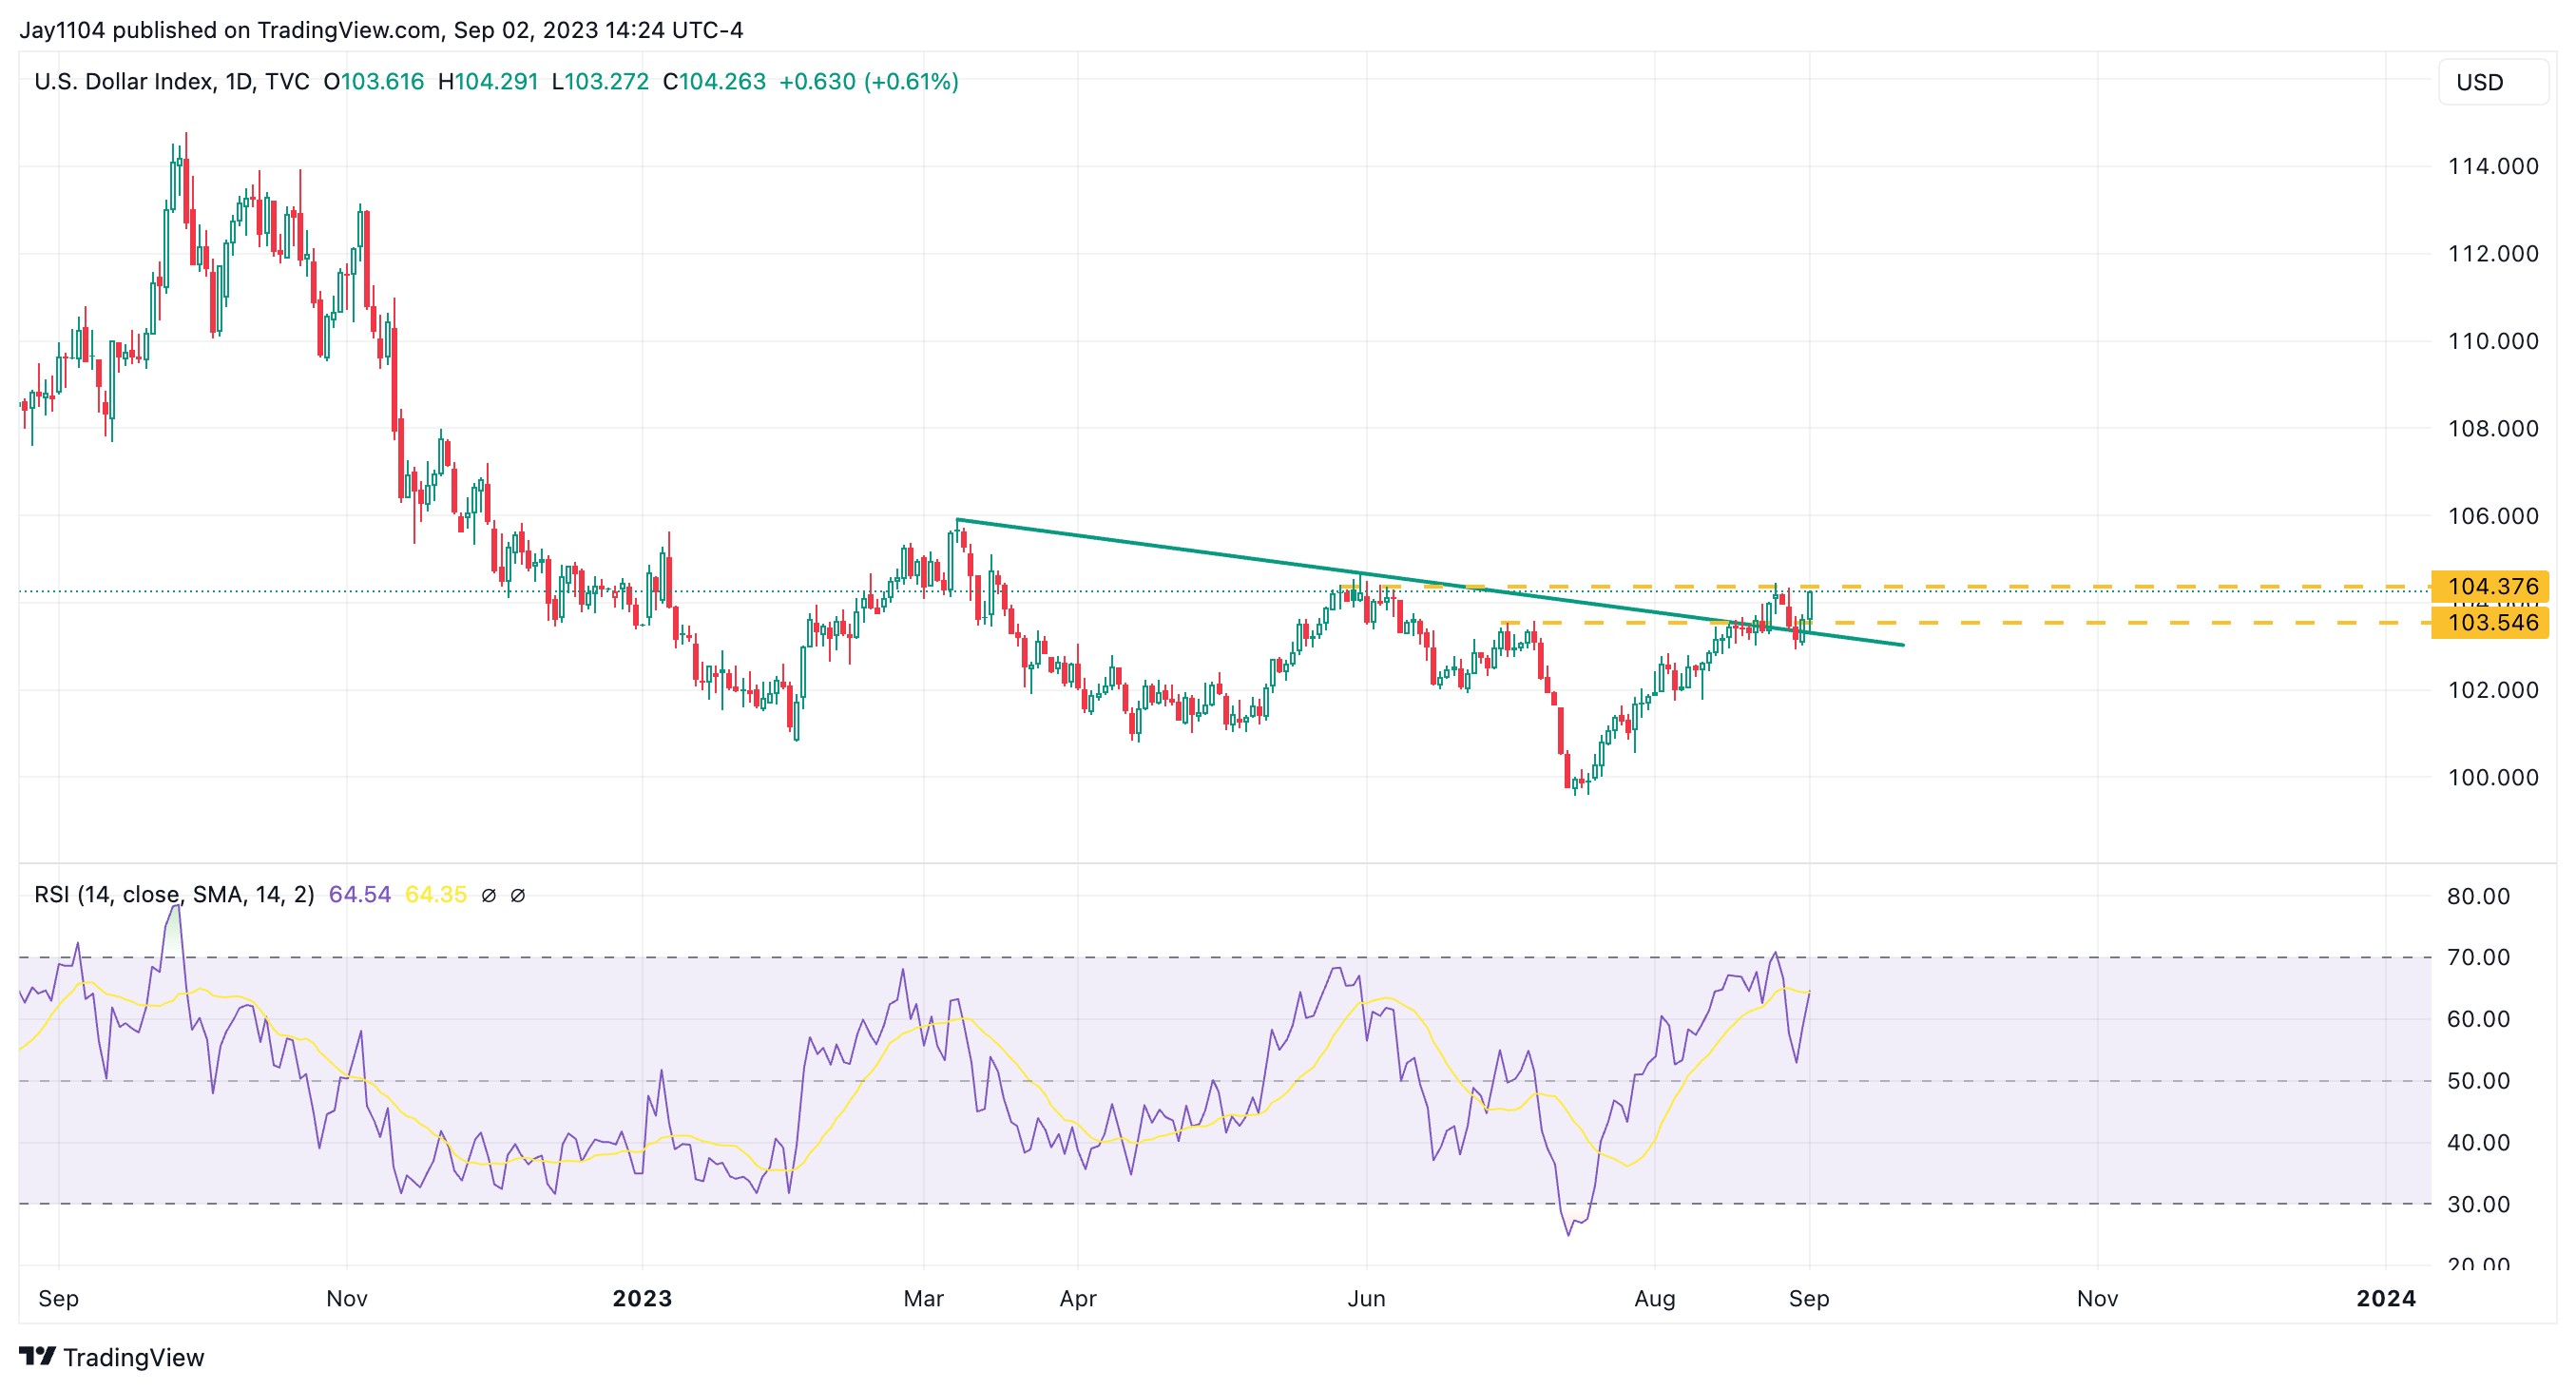Click the U.S. Dollar Index title
This screenshot has height=1390, width=2576.
(x=124, y=82)
